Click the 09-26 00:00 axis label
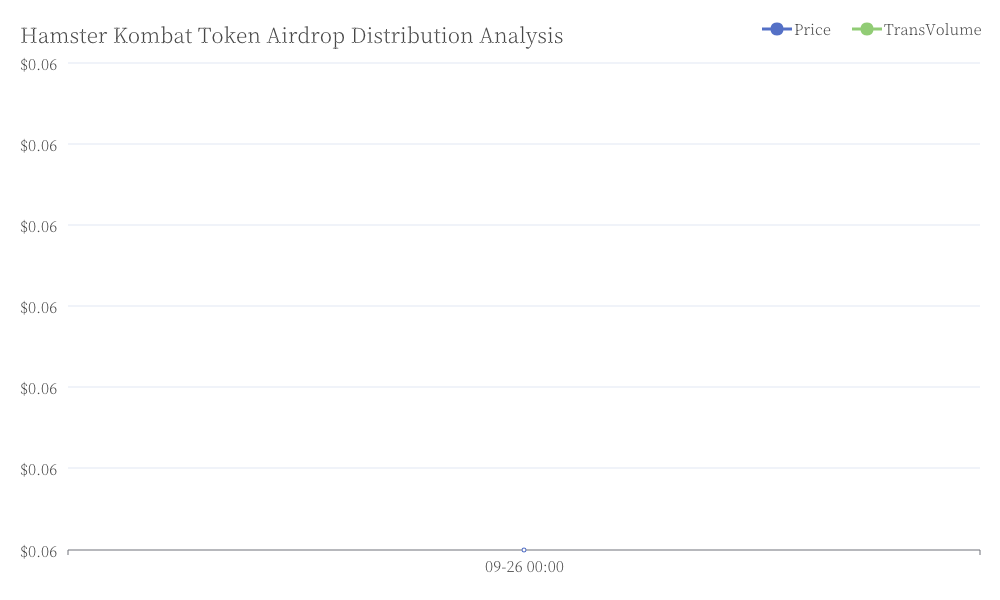This screenshot has height=600, width=1000. (x=524, y=567)
